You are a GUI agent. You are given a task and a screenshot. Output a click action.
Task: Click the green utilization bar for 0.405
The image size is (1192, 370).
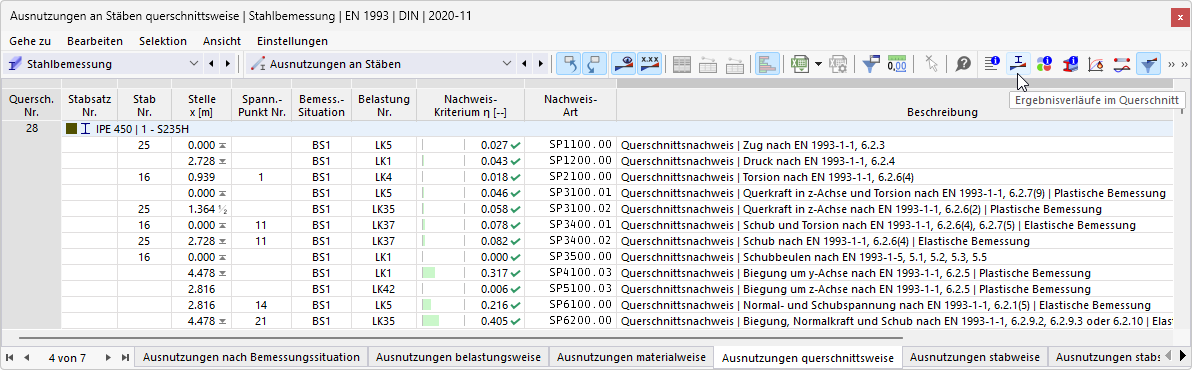[430, 321]
